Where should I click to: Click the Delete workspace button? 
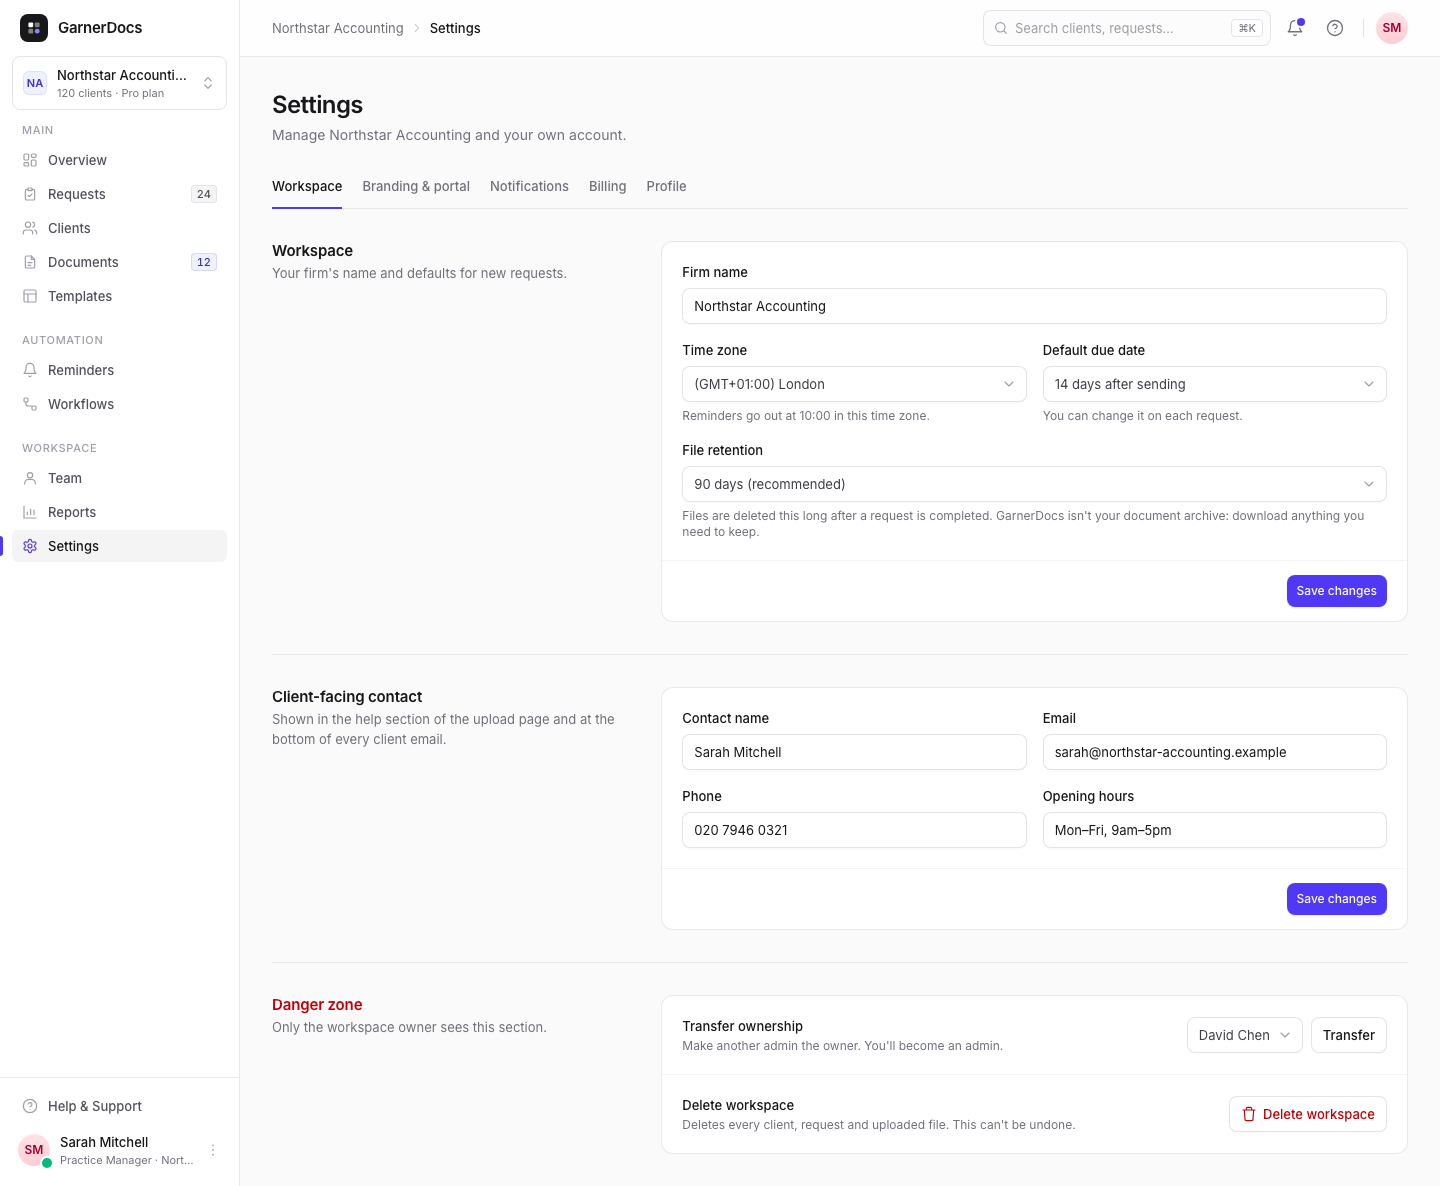pyautogui.click(x=1307, y=1114)
